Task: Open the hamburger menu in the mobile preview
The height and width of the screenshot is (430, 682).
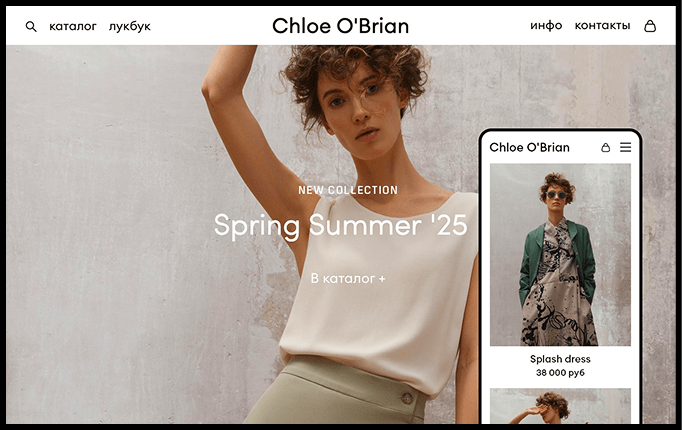Action: 625,147
